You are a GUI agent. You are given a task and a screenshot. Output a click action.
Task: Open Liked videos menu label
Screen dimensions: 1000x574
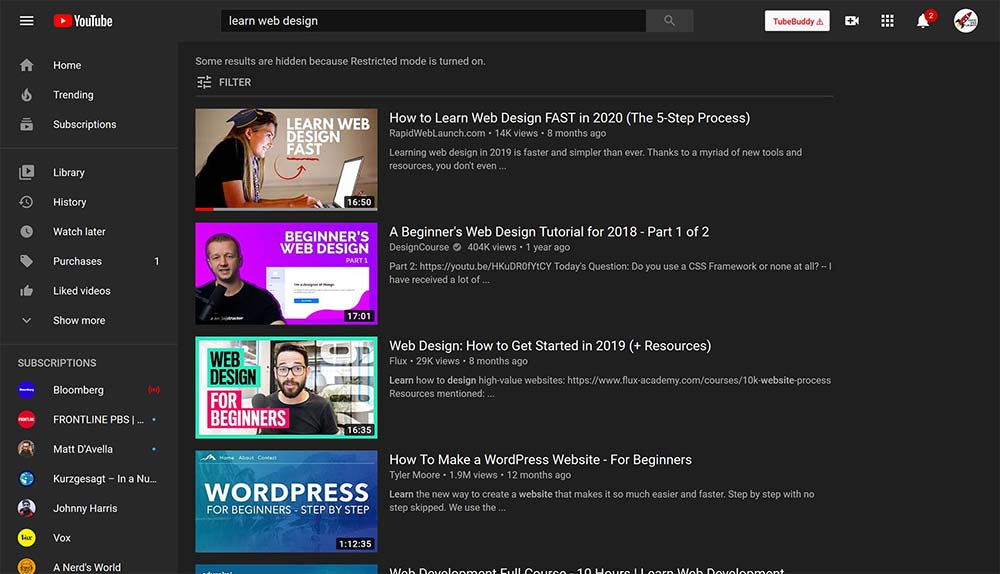click(x=82, y=291)
